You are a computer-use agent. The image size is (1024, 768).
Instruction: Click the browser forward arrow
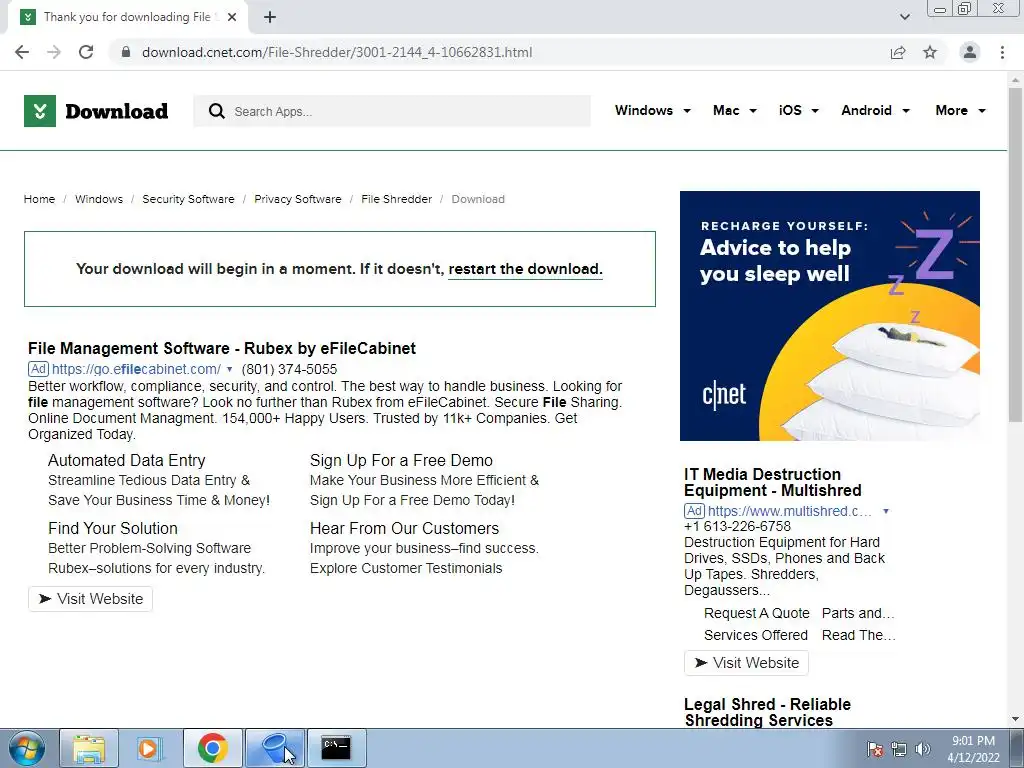54,52
